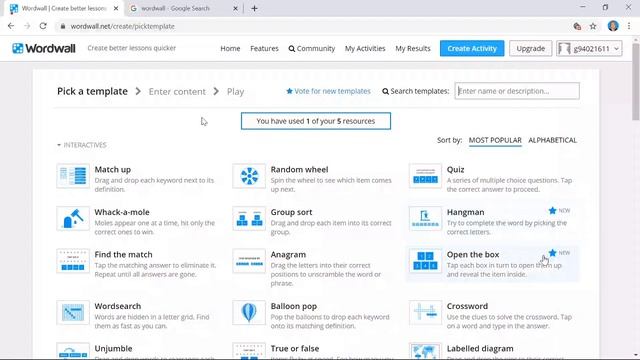The image size is (640, 360).
Task: Expand the g94021611 account dropdown
Action: (x=589, y=48)
